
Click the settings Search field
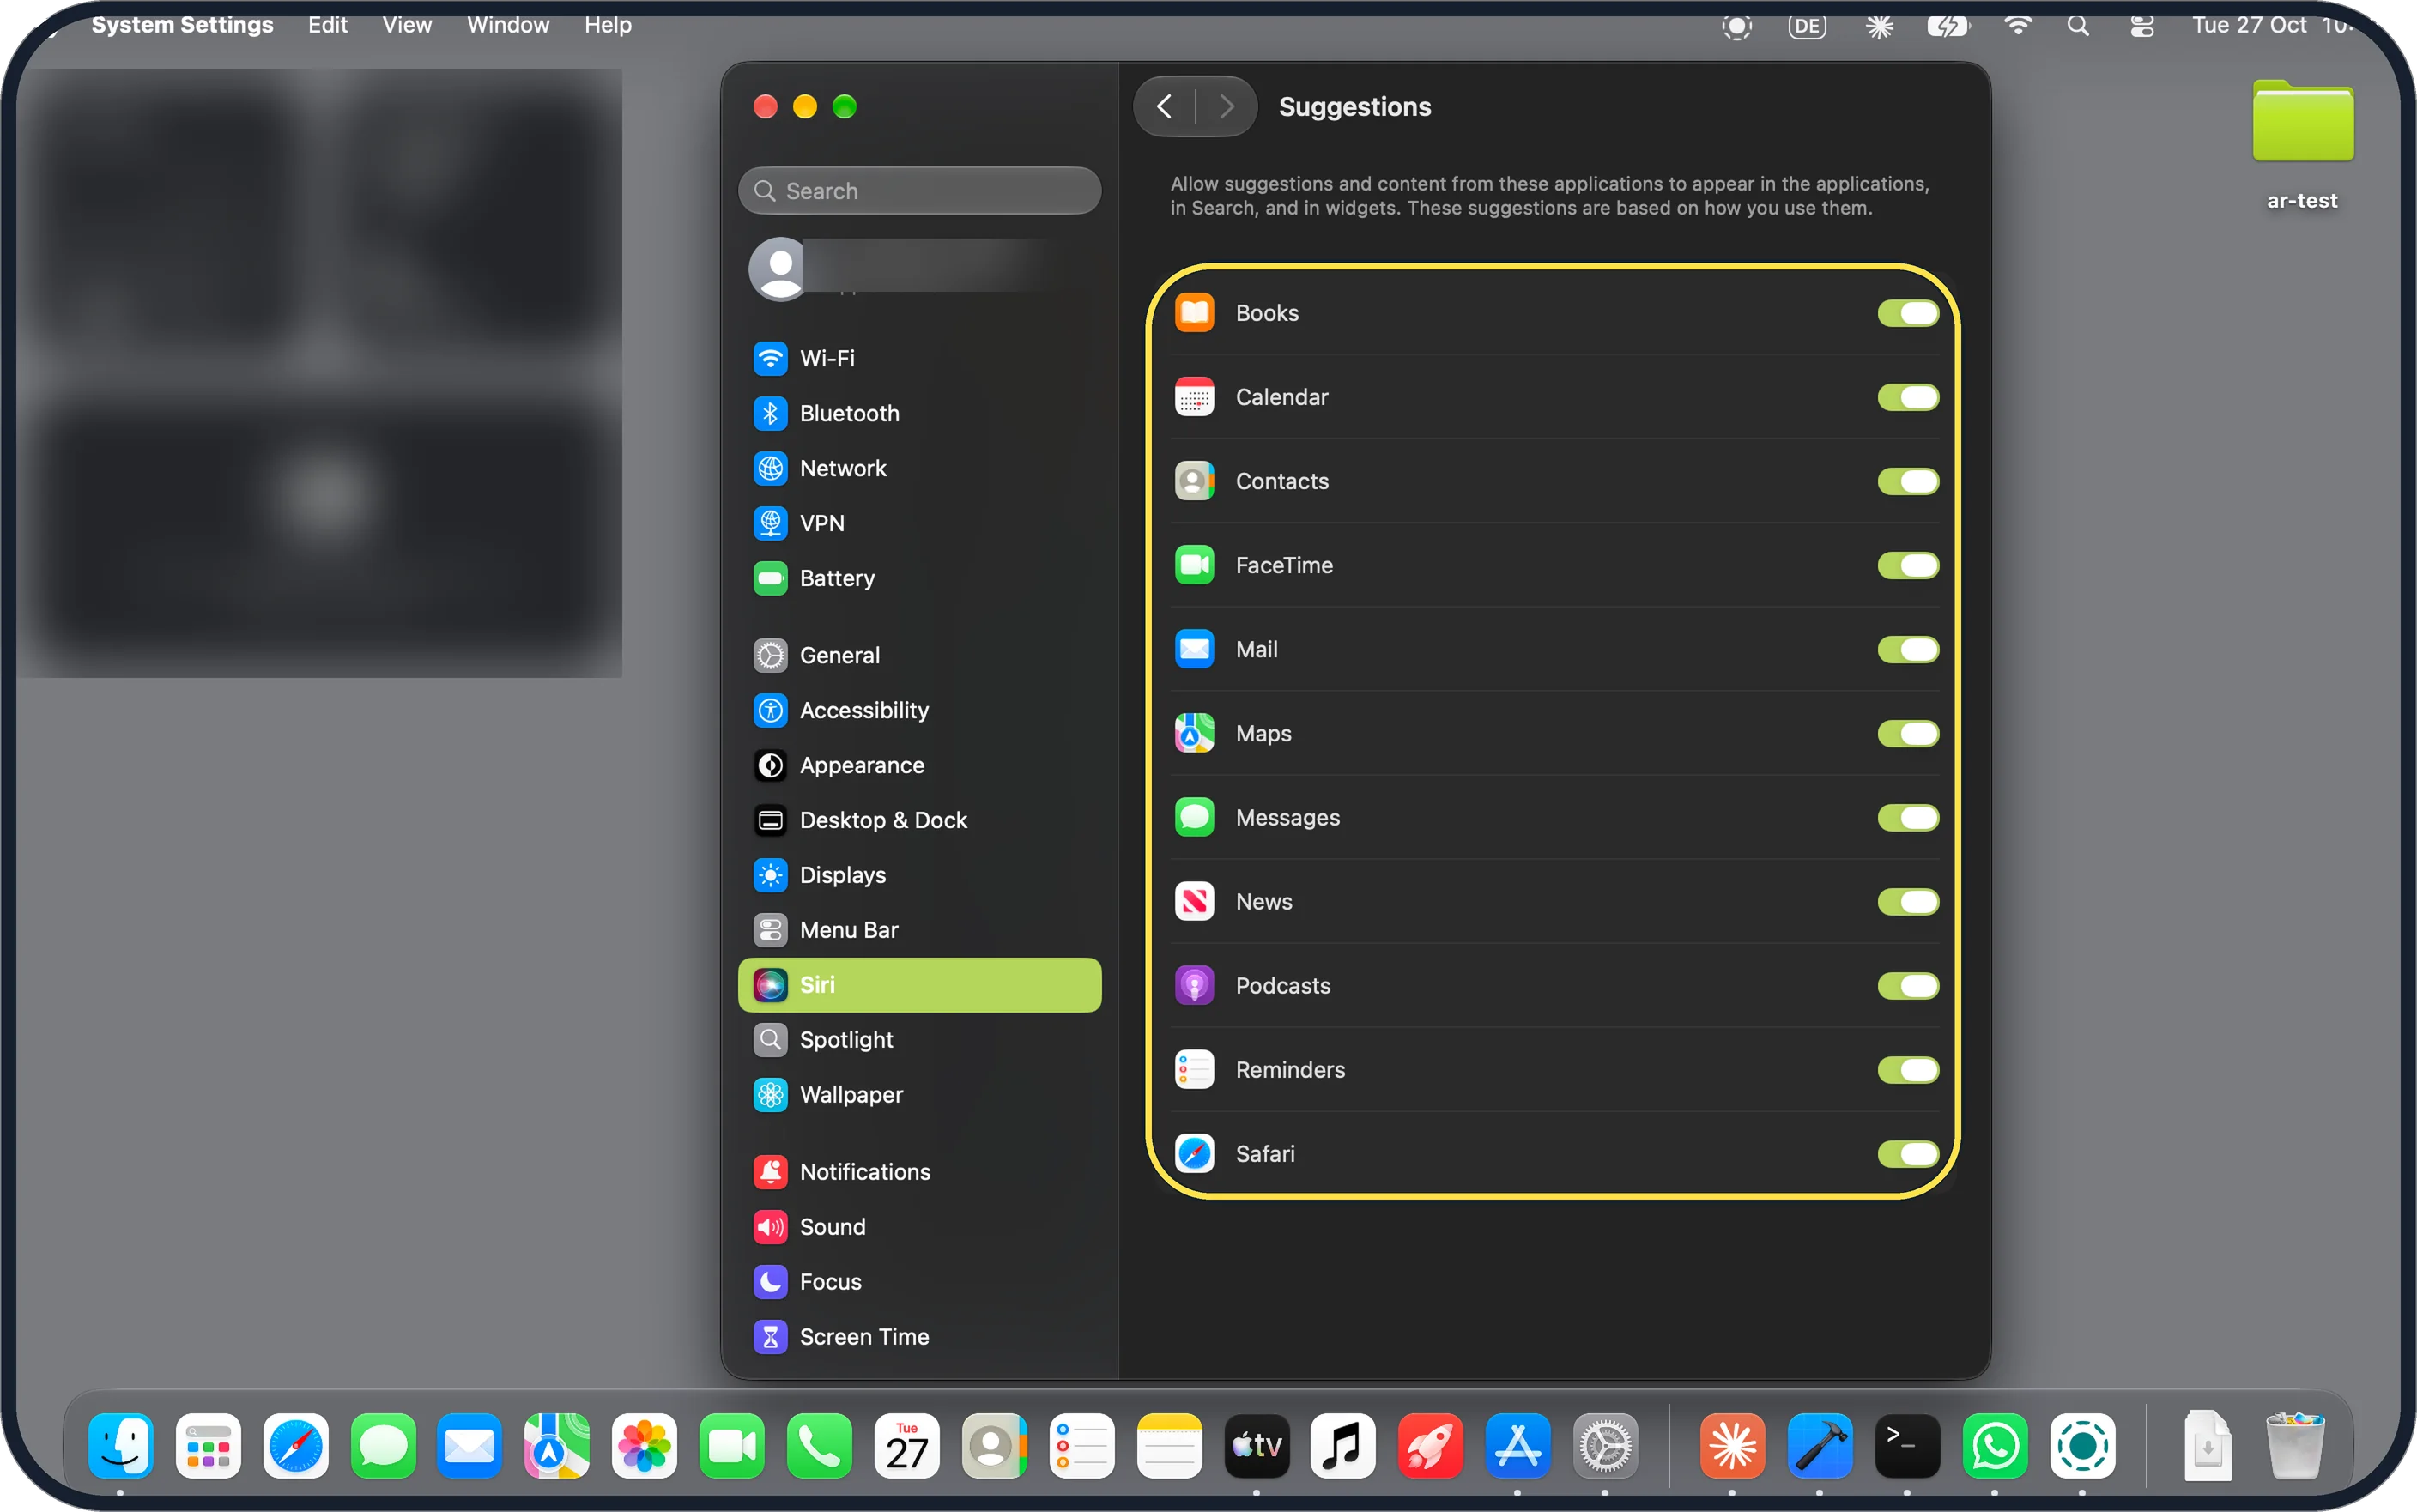tap(919, 190)
